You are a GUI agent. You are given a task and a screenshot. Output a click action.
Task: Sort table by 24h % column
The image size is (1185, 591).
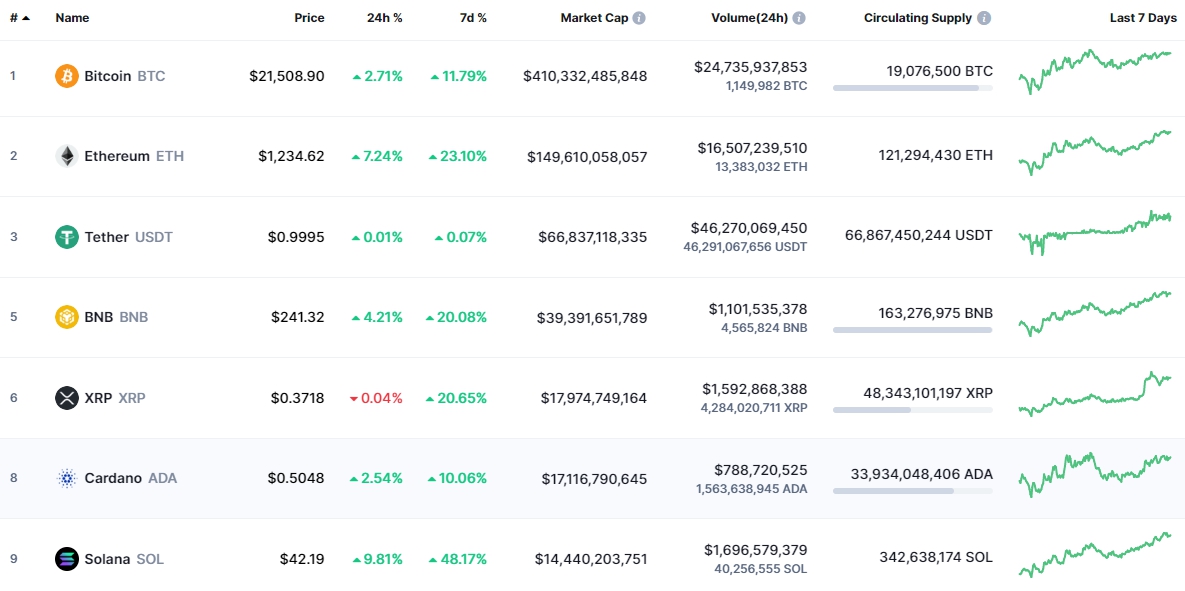pyautogui.click(x=385, y=18)
